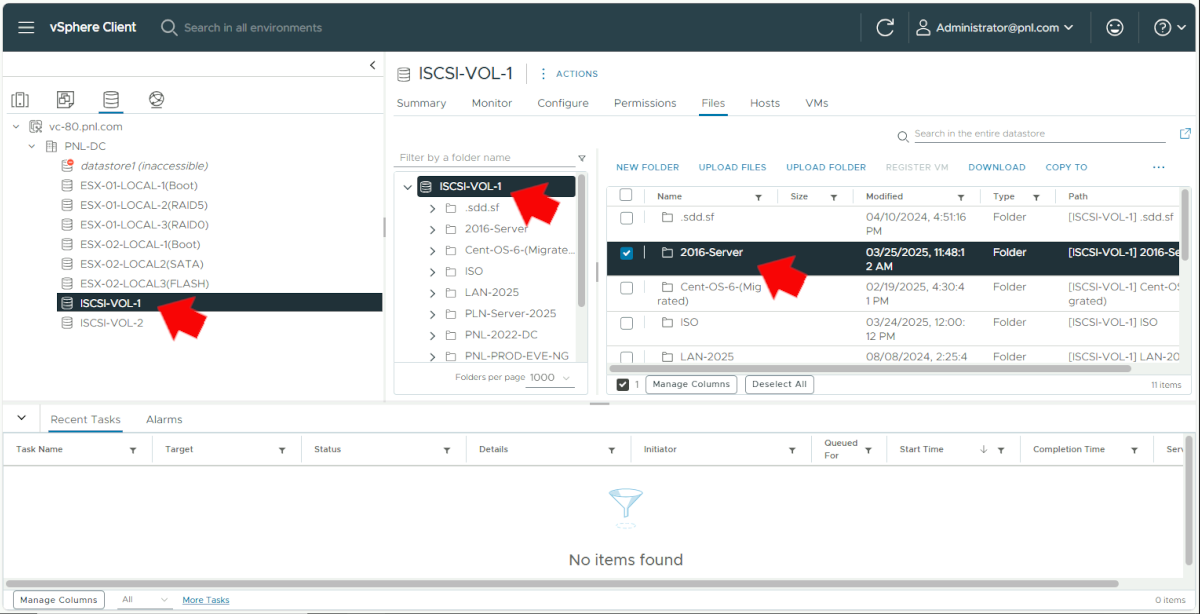Image resolution: width=1200 pixels, height=614 pixels.
Task: Click the datastore search input field
Action: pos(1038,134)
